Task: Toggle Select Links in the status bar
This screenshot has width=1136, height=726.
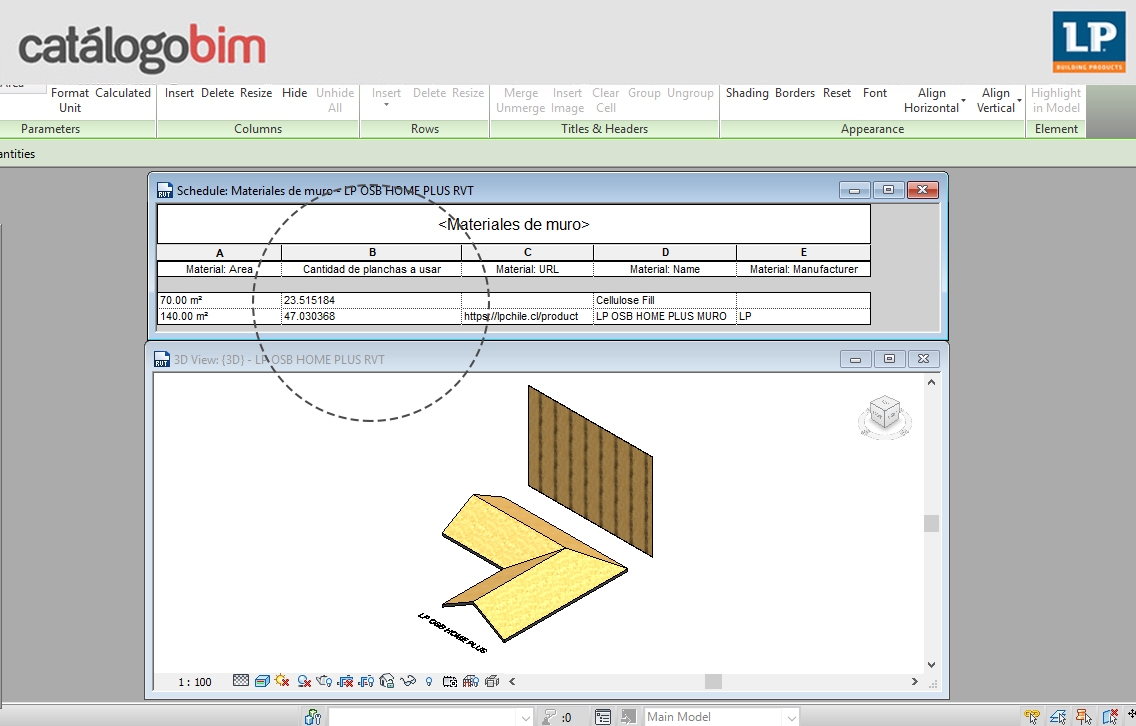Action: (x=1031, y=716)
